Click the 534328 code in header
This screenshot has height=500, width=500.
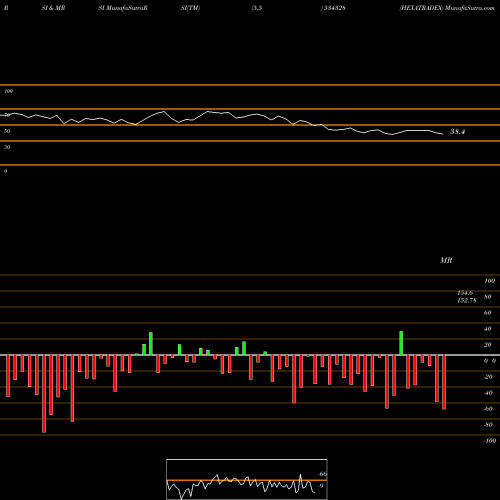(334, 8)
